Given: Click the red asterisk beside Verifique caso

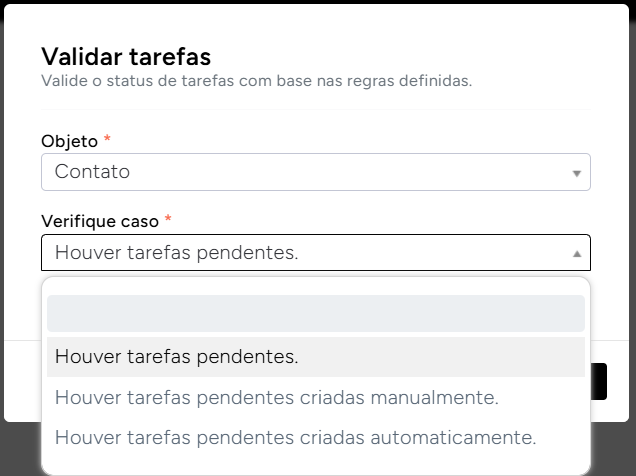Looking at the screenshot, I should [x=168, y=219].
